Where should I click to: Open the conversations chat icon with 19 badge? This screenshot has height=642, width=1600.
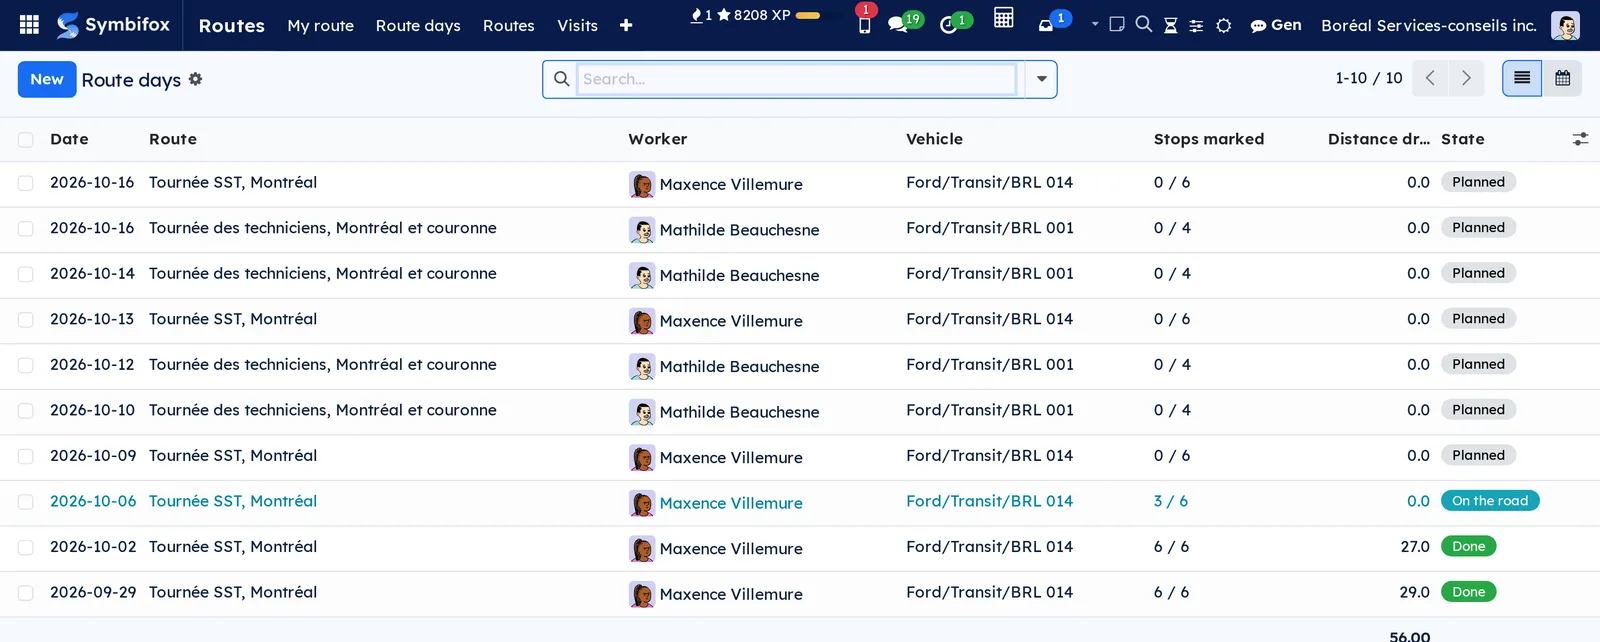pyautogui.click(x=898, y=25)
